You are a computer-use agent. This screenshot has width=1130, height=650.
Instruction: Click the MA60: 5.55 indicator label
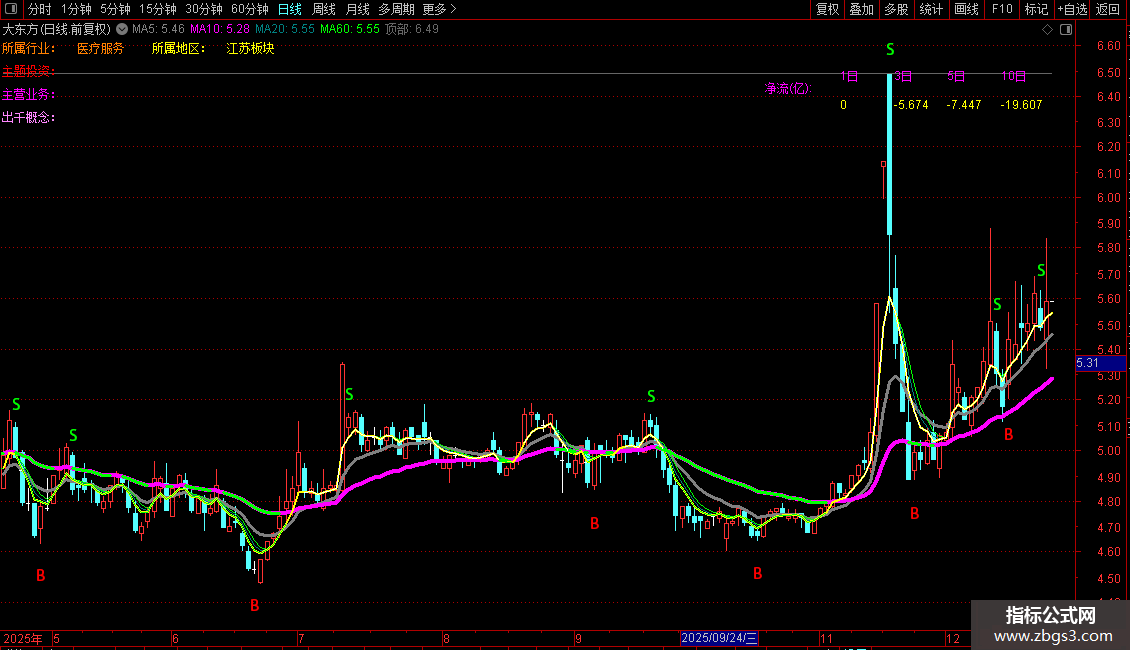[x=350, y=29]
